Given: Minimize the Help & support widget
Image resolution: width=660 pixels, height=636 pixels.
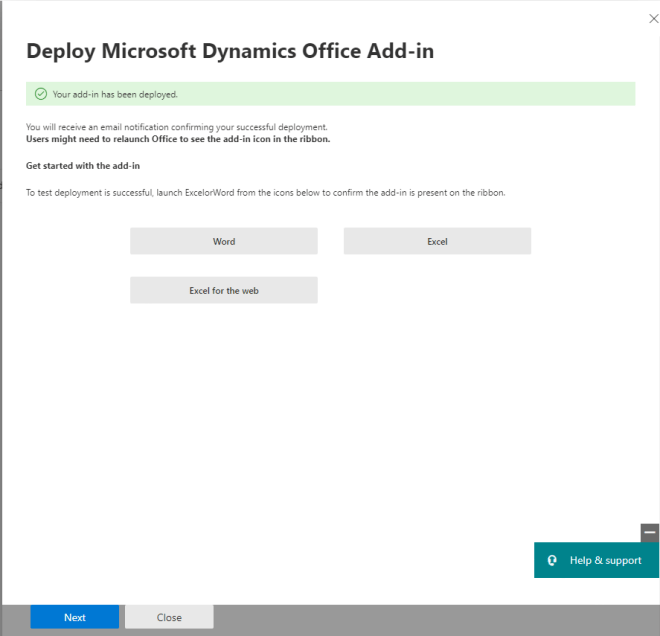Looking at the screenshot, I should click(649, 532).
